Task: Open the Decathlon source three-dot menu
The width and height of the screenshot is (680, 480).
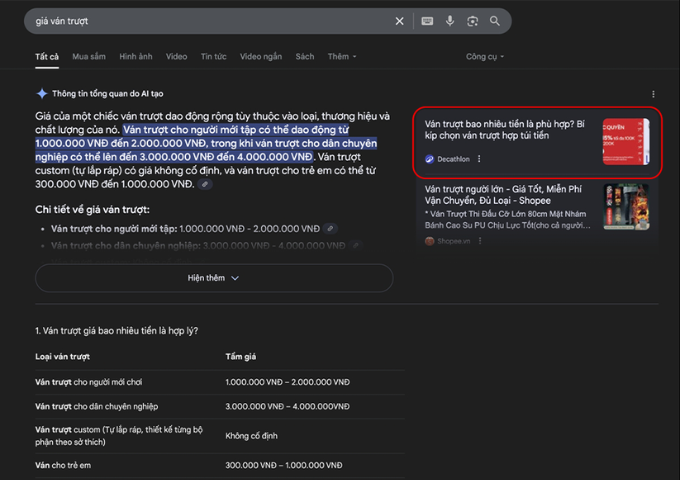Action: [x=479, y=159]
